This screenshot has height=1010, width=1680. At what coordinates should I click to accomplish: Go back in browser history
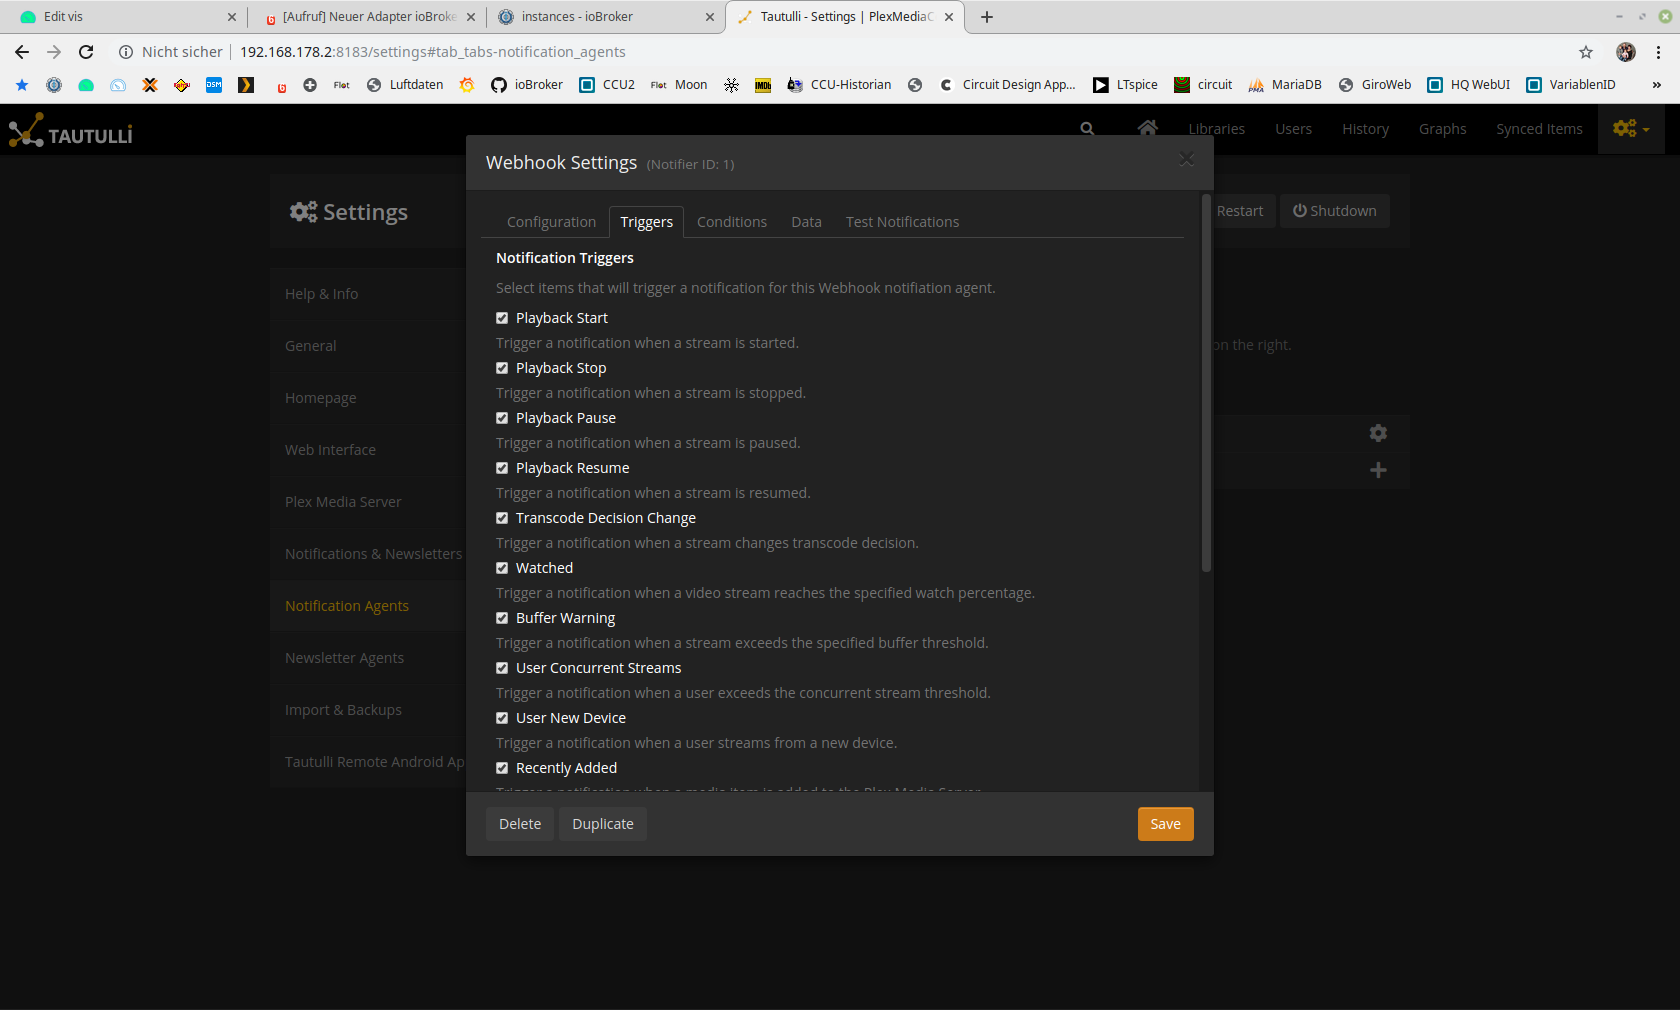pos(22,52)
